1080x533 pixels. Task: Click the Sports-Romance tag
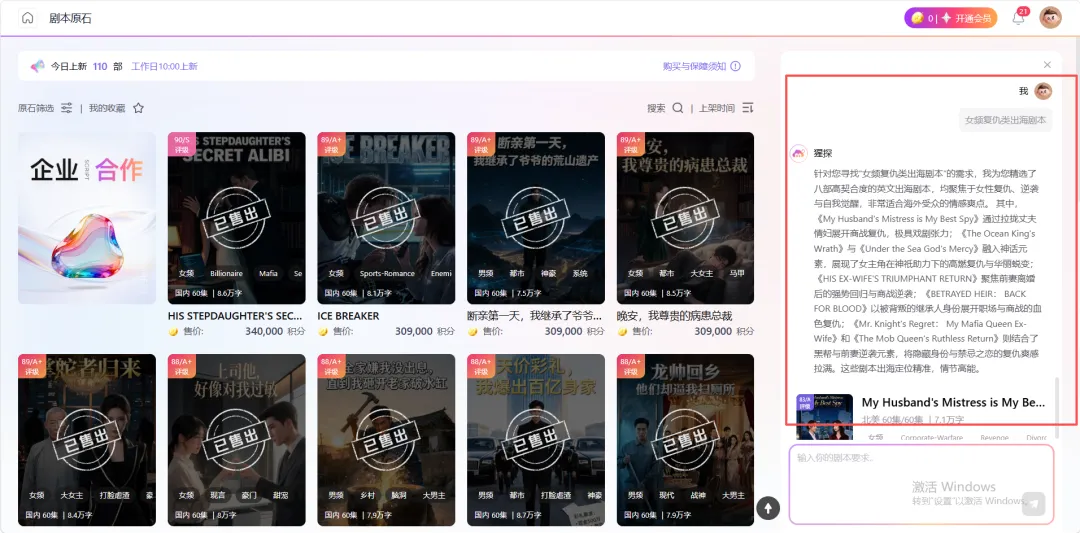[387, 273]
